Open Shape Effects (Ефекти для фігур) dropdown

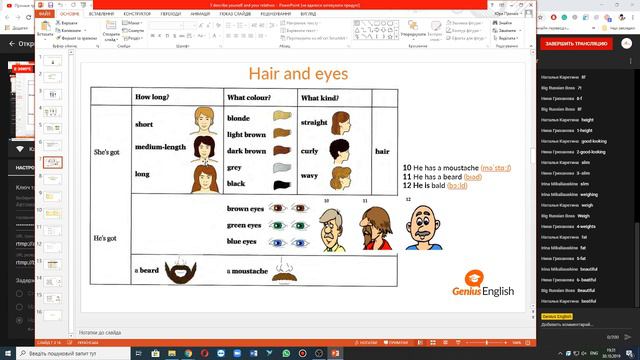click(x=466, y=38)
